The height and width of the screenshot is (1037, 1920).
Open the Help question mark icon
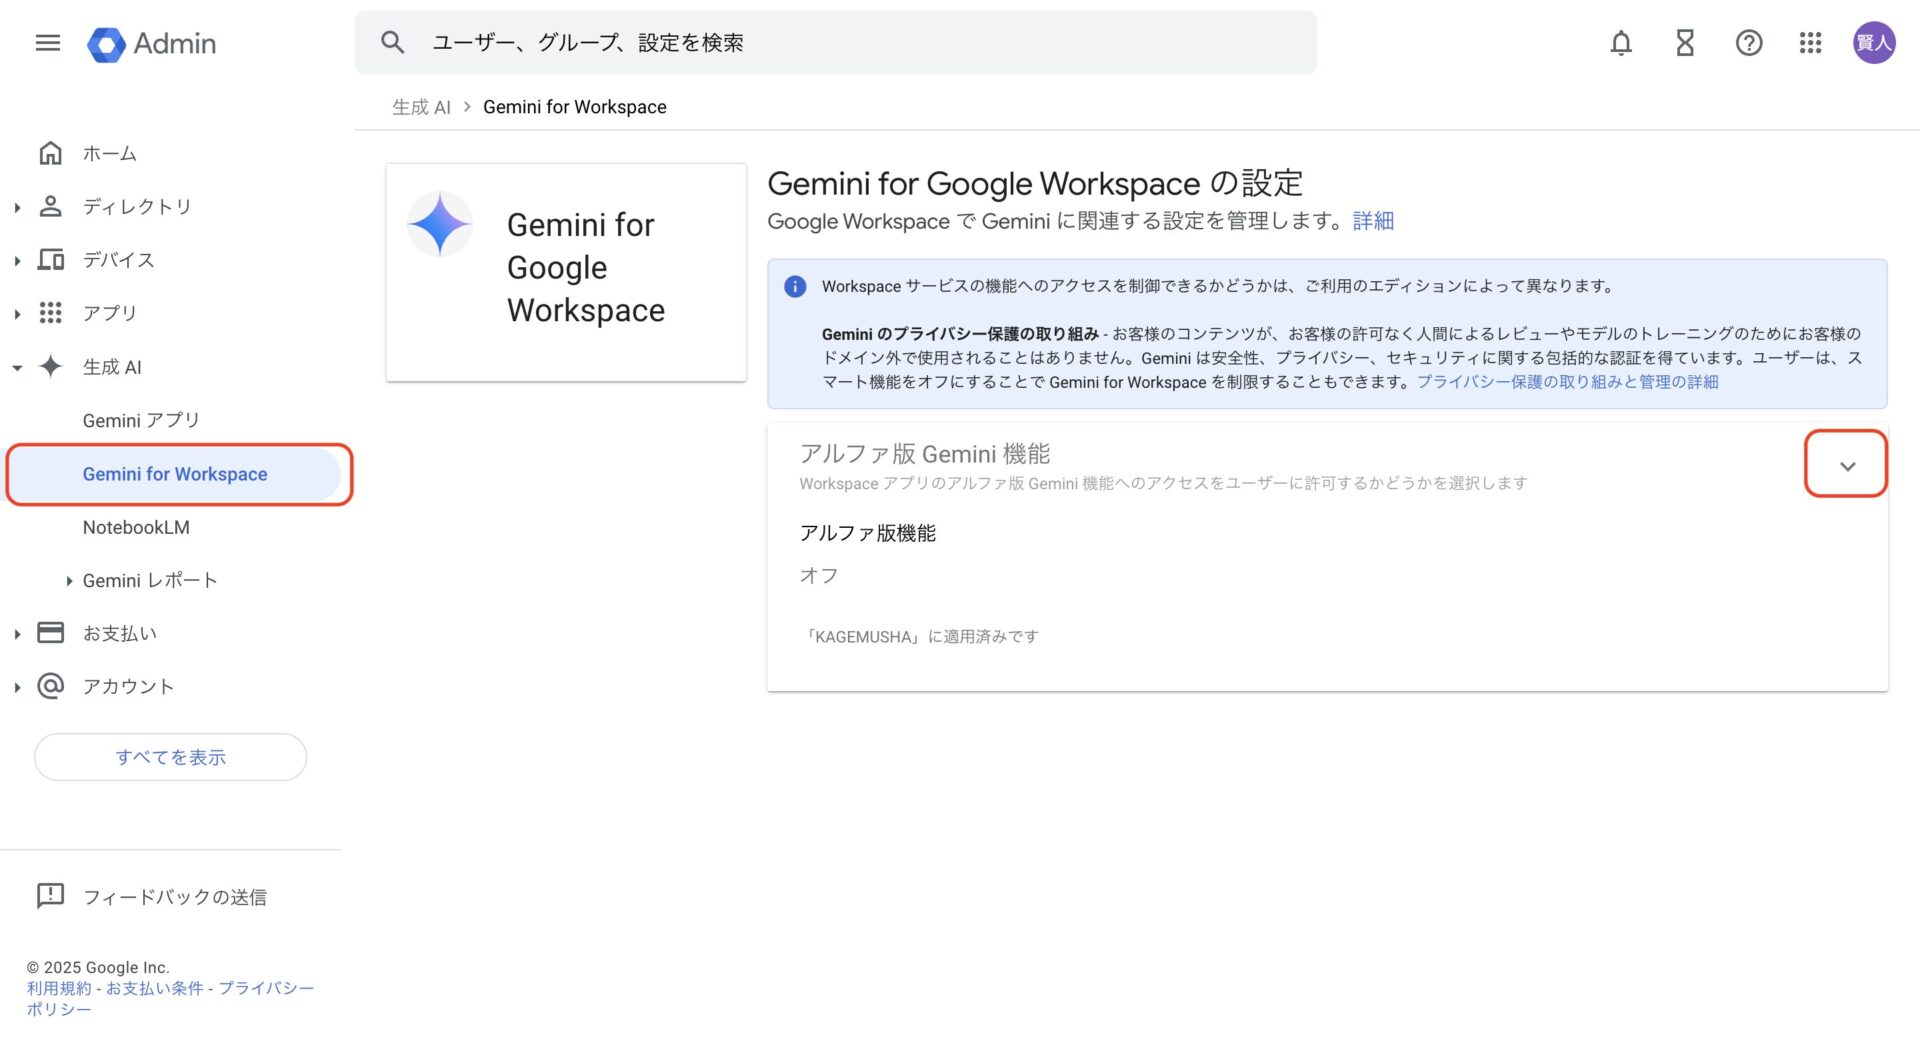coord(1748,43)
